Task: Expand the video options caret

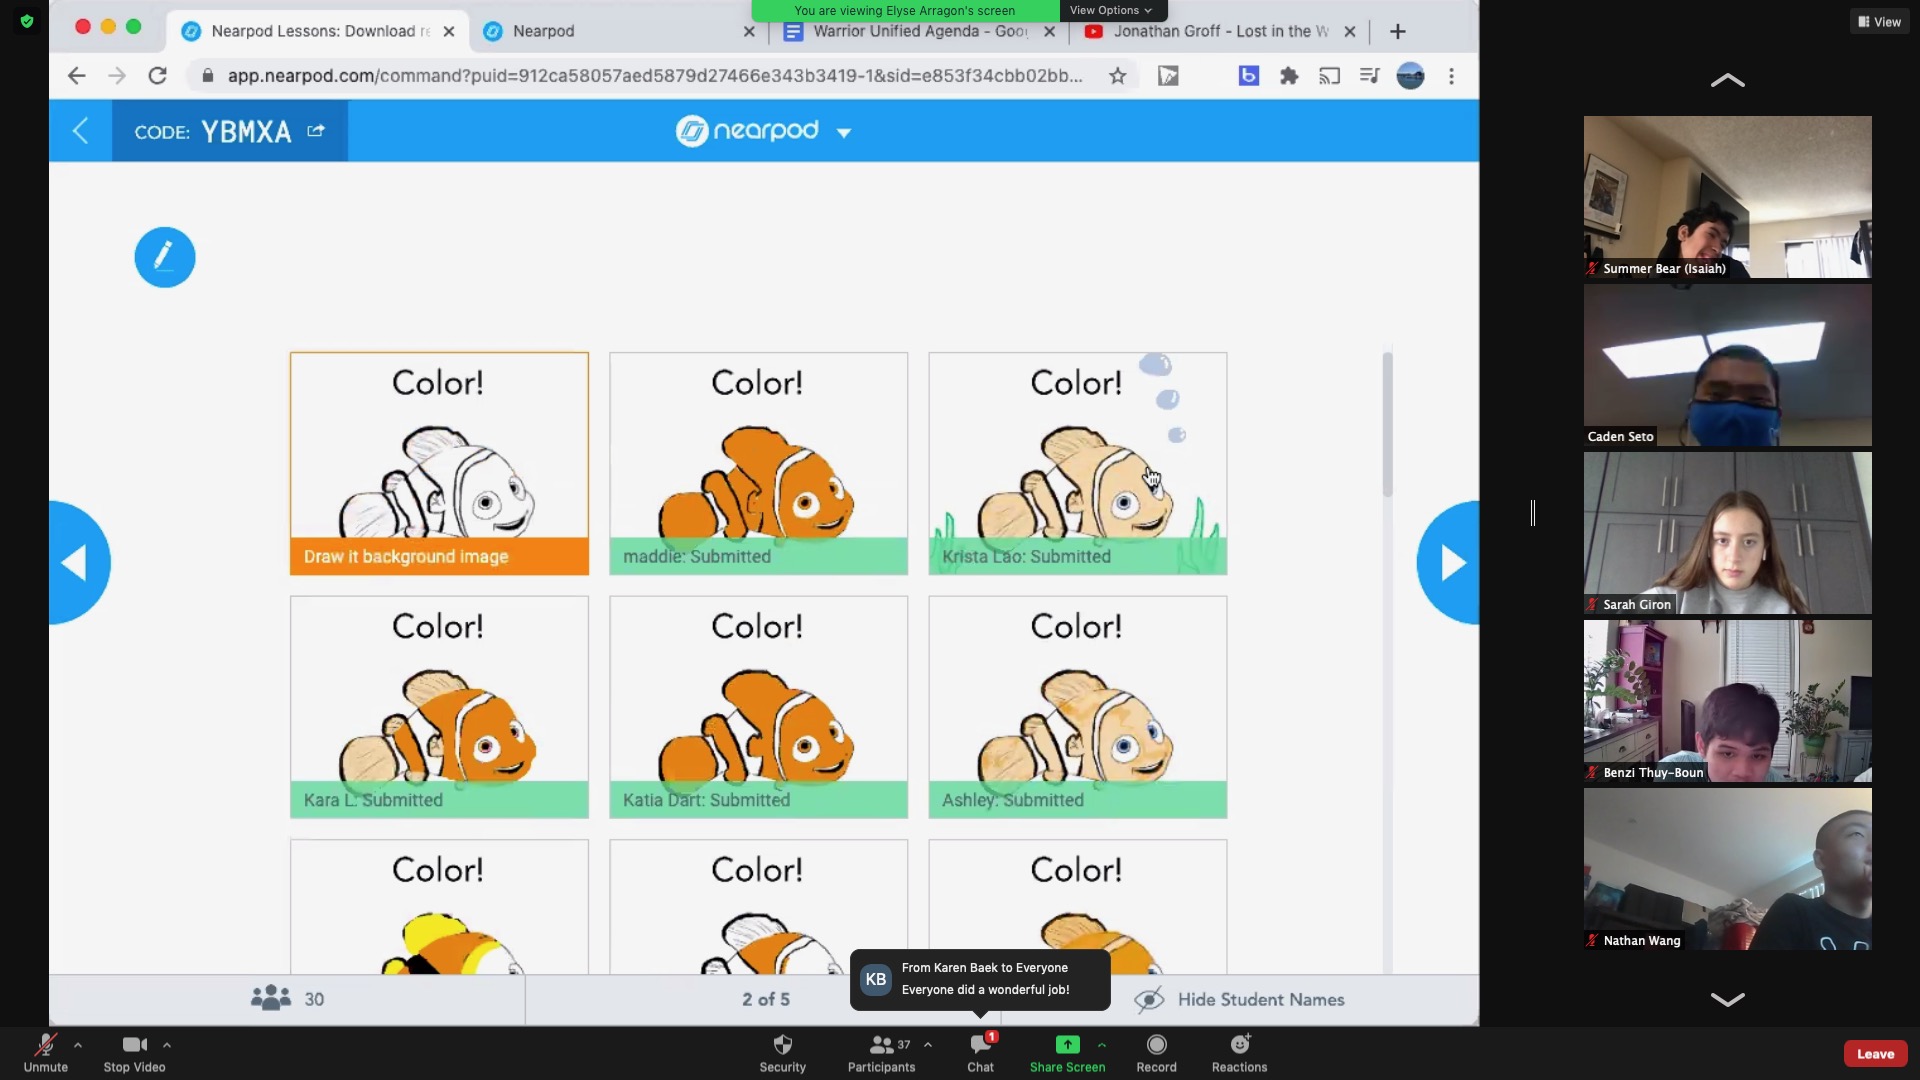Action: [x=167, y=1045]
